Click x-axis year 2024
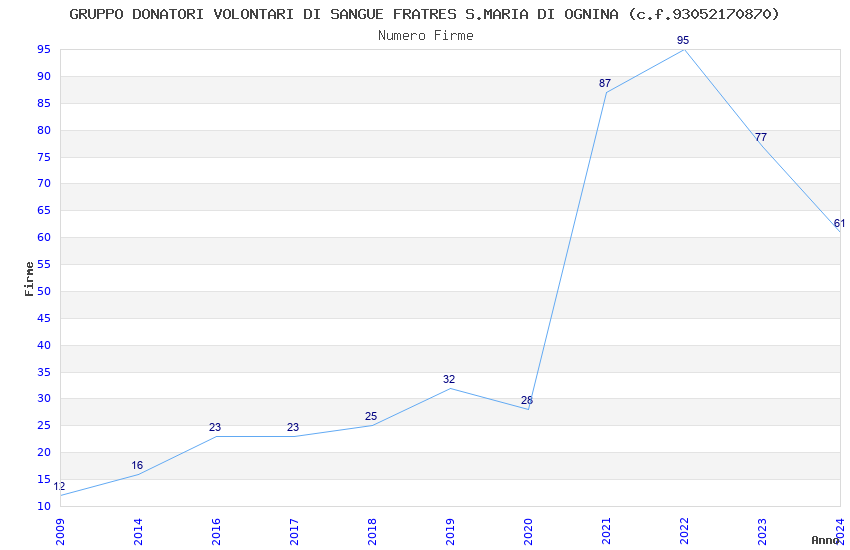Image resolution: width=850 pixels, height=550 pixels. [840, 532]
